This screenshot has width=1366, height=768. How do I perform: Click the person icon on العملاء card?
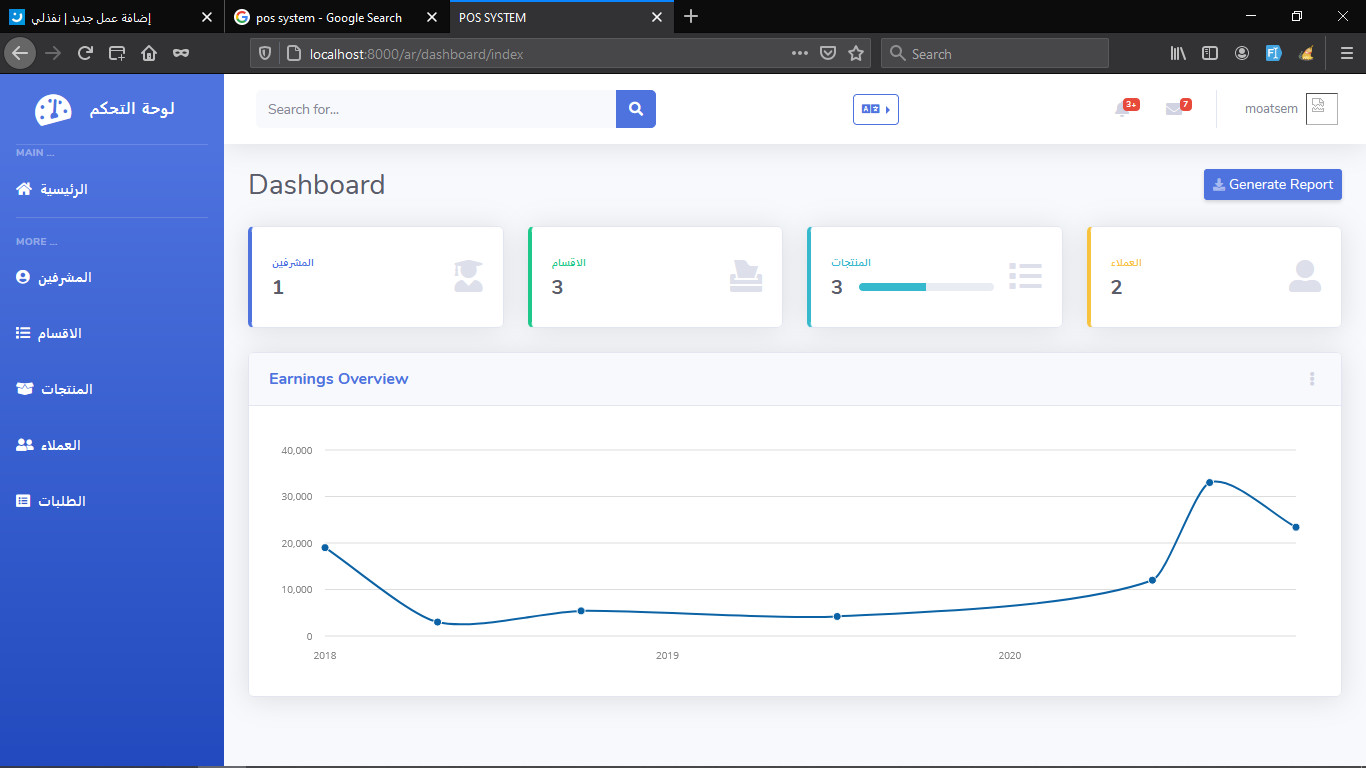(x=1305, y=276)
